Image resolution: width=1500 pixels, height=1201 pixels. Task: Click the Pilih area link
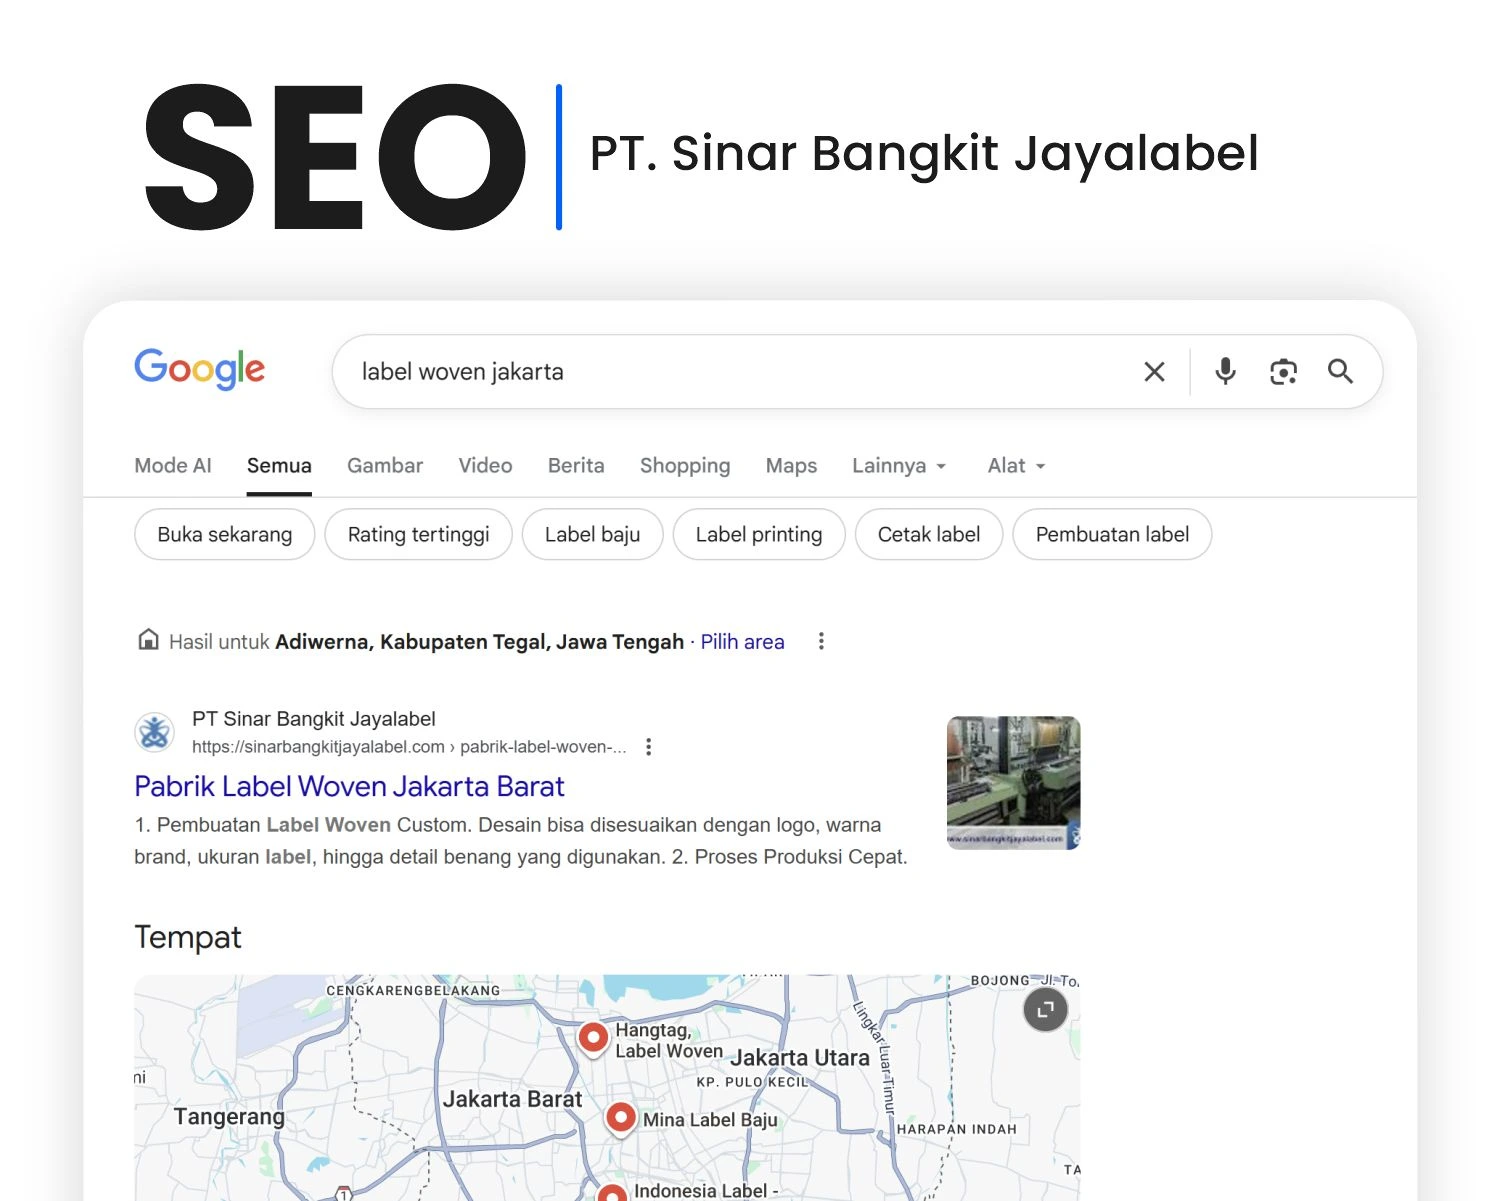742,642
